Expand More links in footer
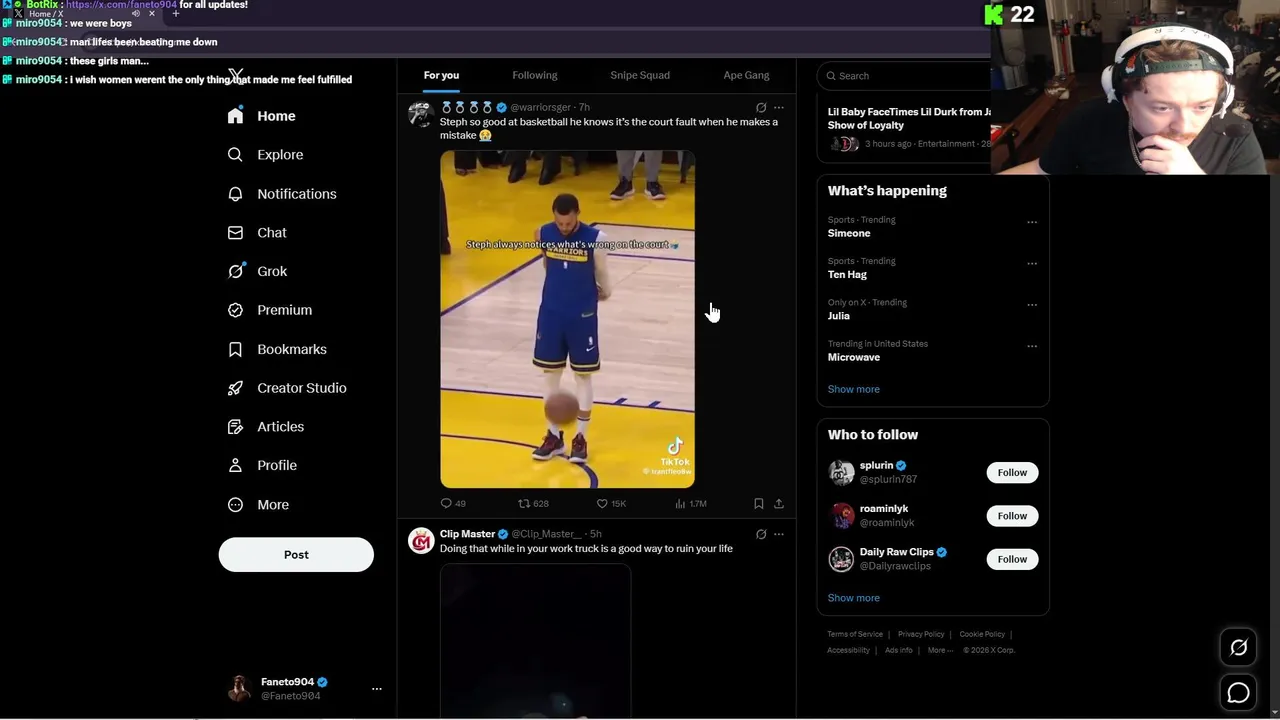 pyautogui.click(x=940, y=650)
